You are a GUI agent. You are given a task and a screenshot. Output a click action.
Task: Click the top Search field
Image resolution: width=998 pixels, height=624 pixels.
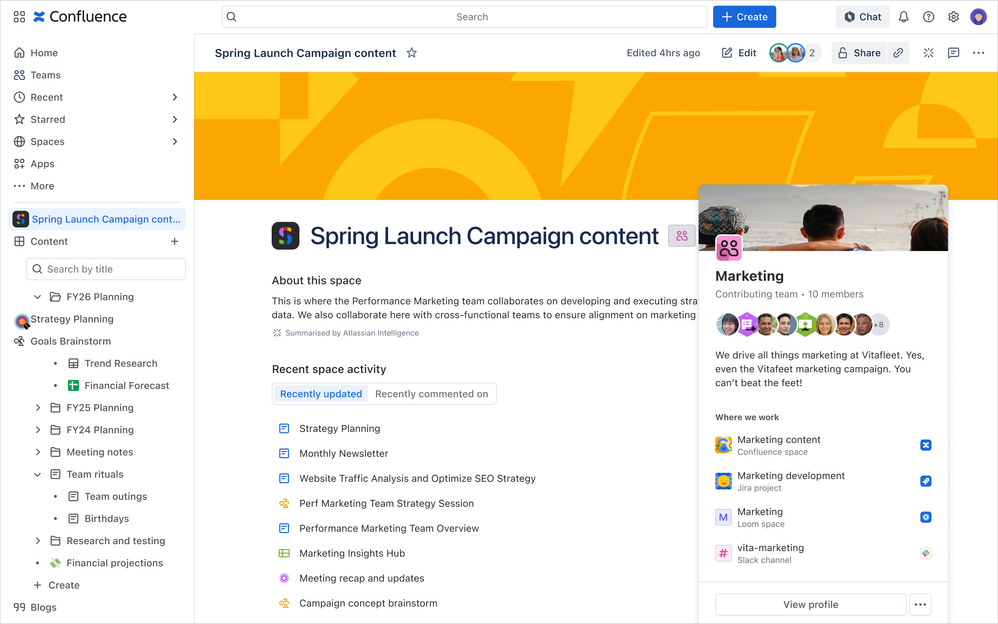(x=465, y=17)
